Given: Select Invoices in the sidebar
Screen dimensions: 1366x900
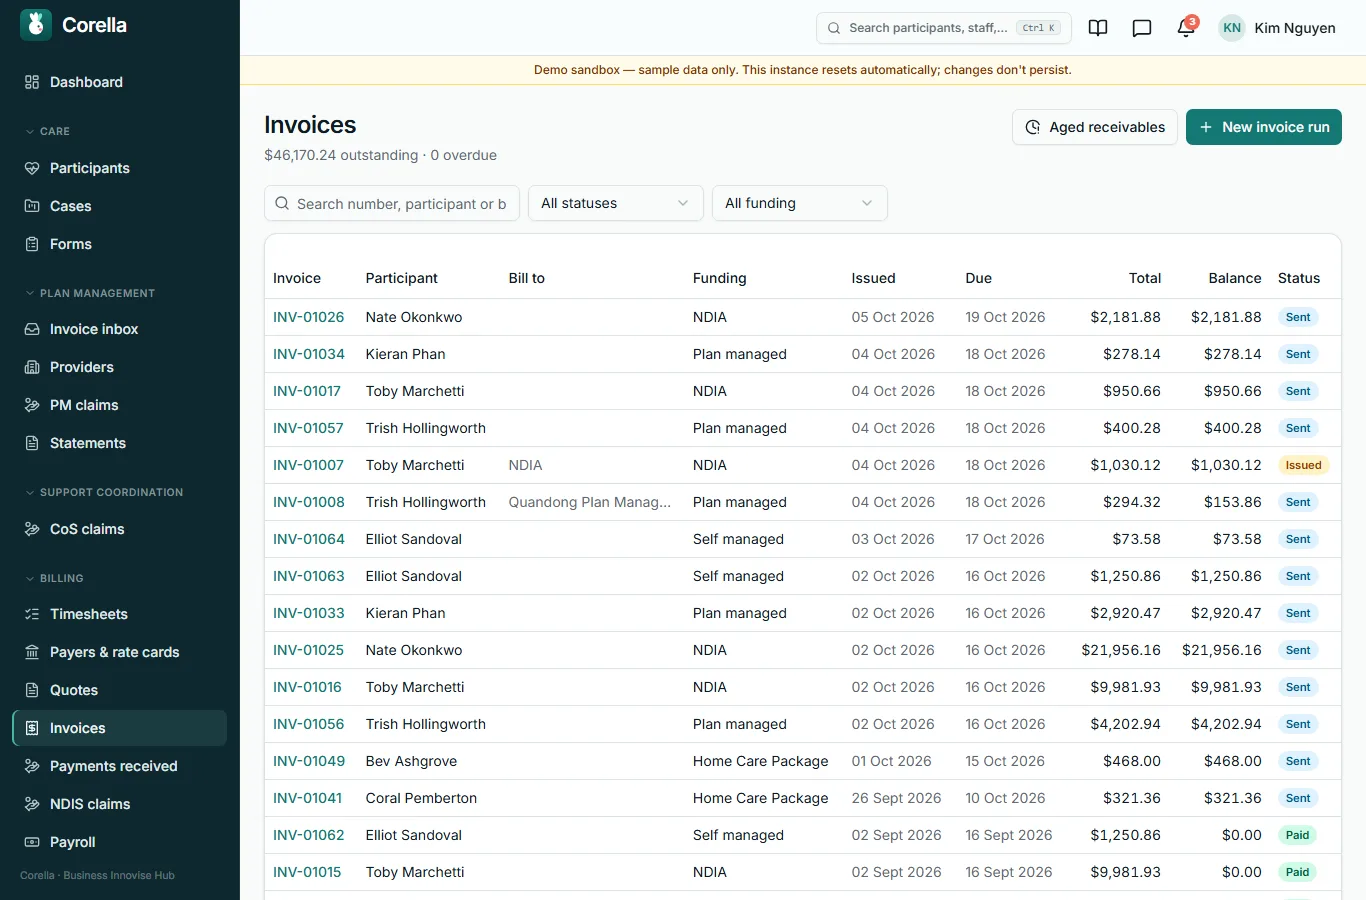Looking at the screenshot, I should pos(119,728).
